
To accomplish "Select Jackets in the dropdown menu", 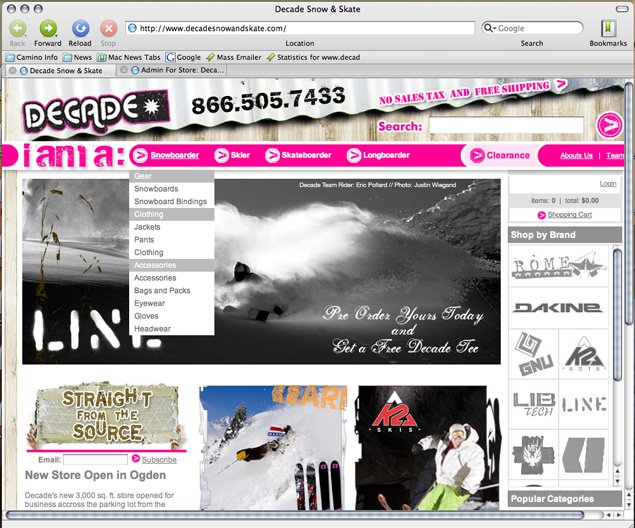I will tap(147, 227).
